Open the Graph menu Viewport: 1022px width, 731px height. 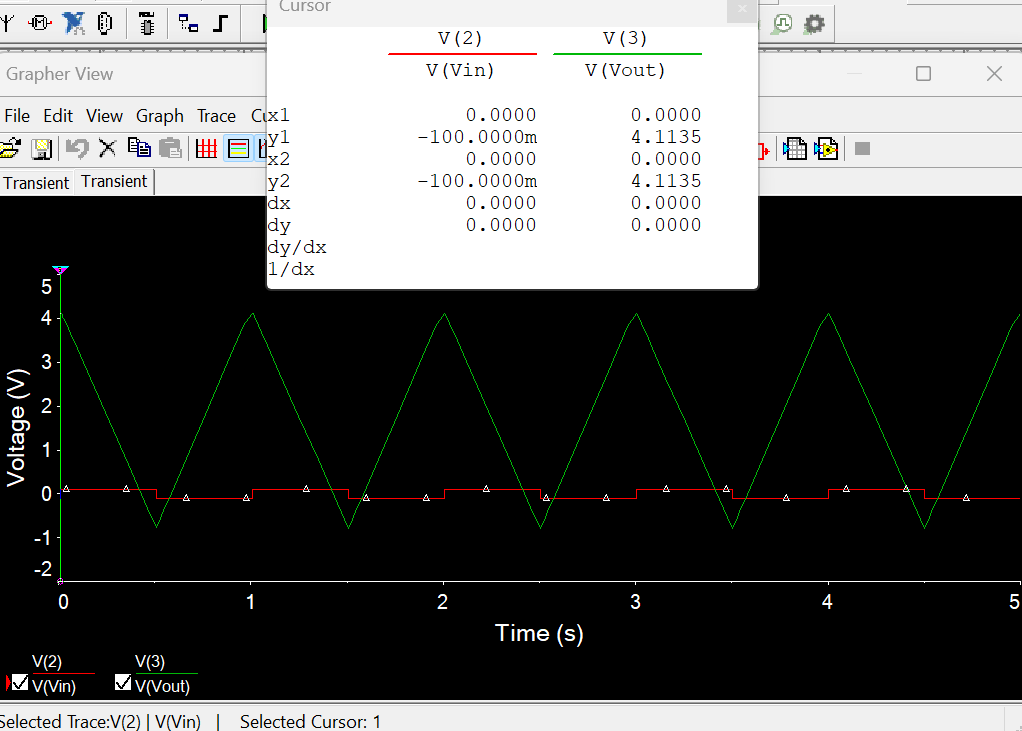159,116
